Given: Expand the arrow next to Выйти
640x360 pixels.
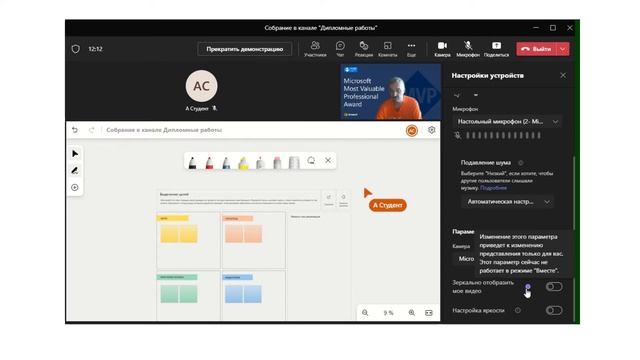Looking at the screenshot, I should coord(562,49).
